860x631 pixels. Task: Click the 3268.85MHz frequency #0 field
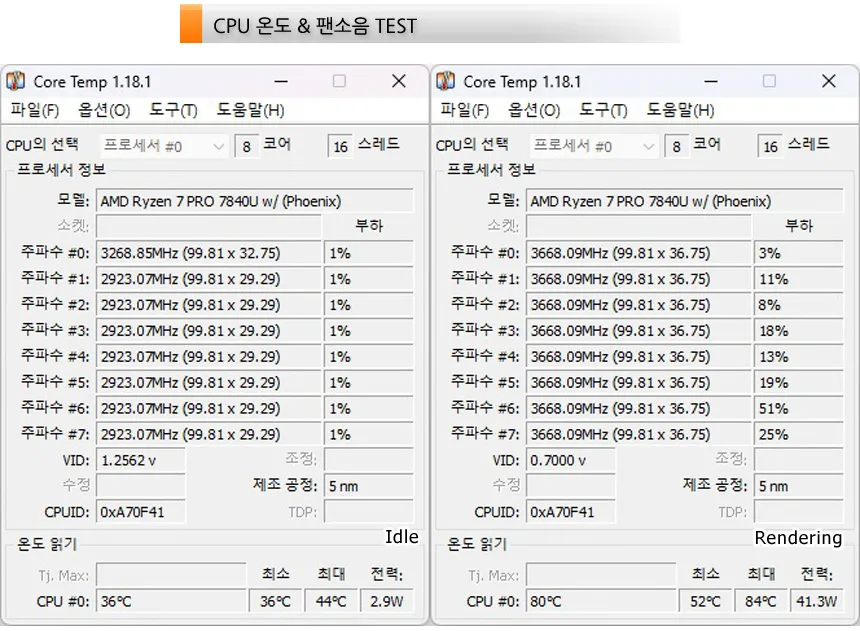[x=208, y=253]
